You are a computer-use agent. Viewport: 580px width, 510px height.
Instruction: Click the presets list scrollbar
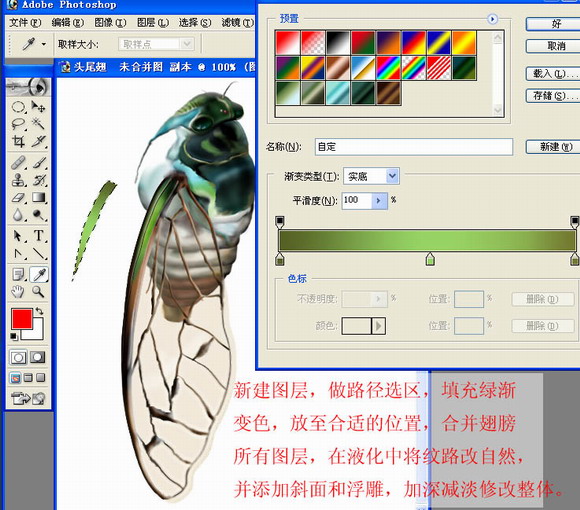point(498,74)
